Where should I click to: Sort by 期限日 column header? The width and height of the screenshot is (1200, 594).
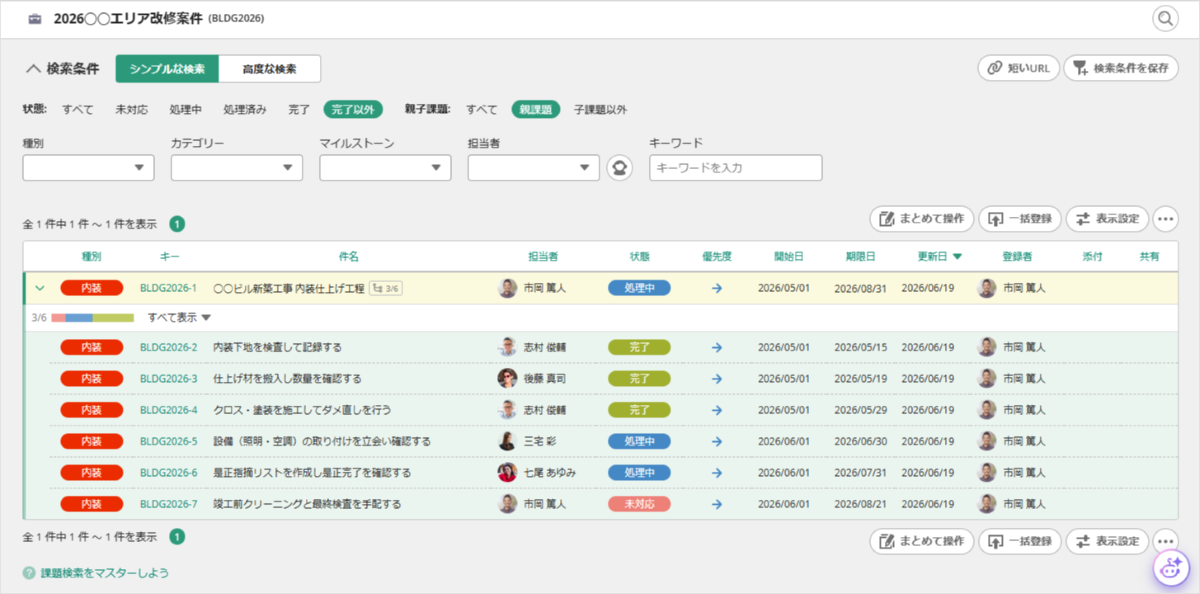[860, 257]
